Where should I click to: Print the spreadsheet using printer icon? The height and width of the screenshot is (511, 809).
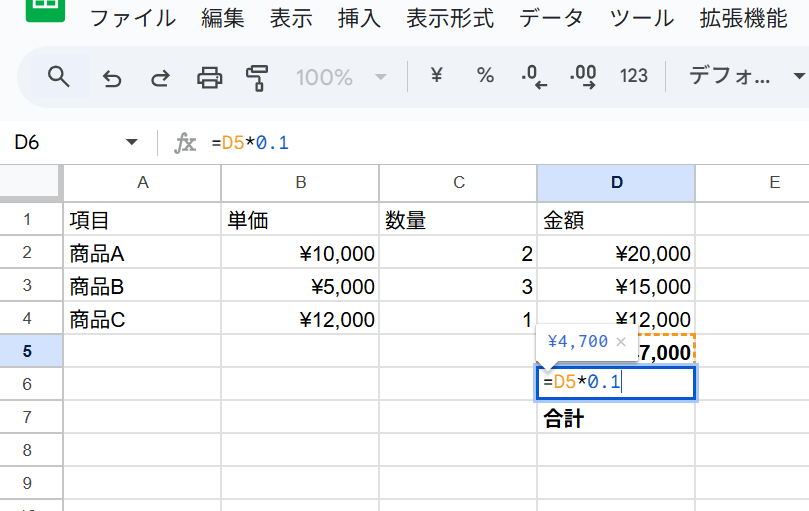click(209, 77)
